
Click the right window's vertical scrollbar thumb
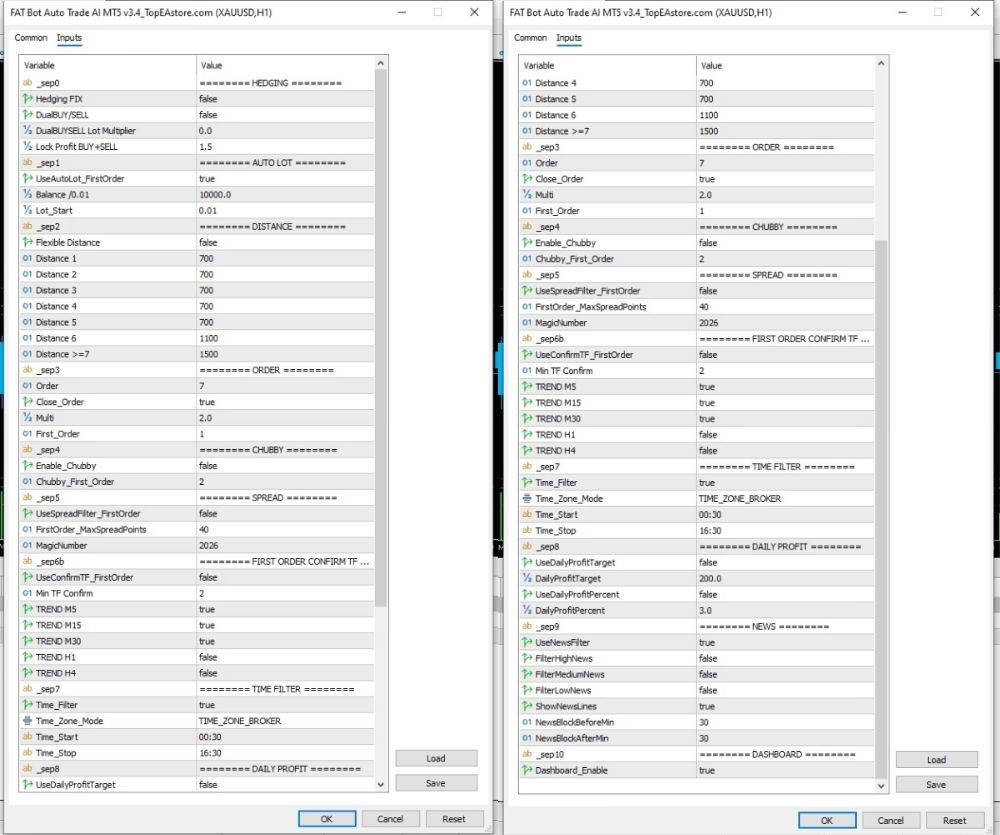coord(881,509)
